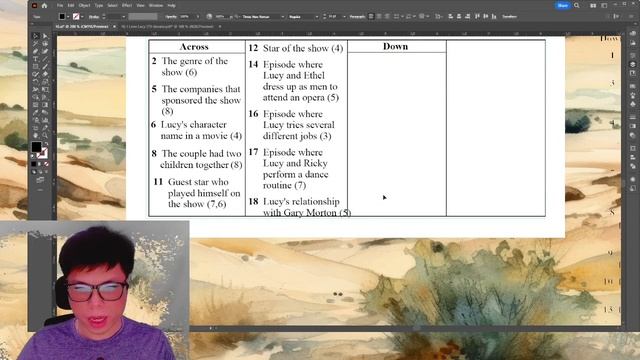
Task: Open the Times New Roman font dropdown
Action: point(282,17)
